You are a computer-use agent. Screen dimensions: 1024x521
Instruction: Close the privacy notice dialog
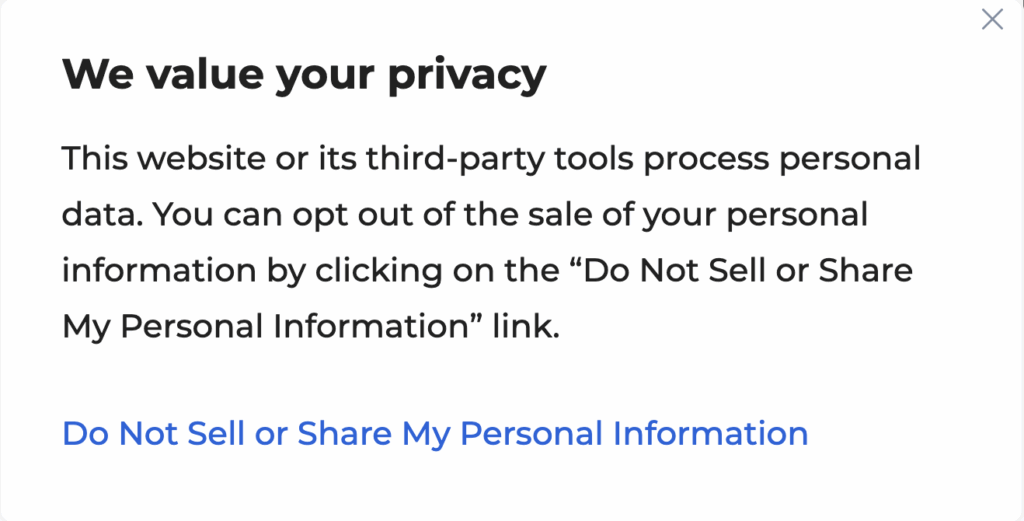(x=991, y=19)
